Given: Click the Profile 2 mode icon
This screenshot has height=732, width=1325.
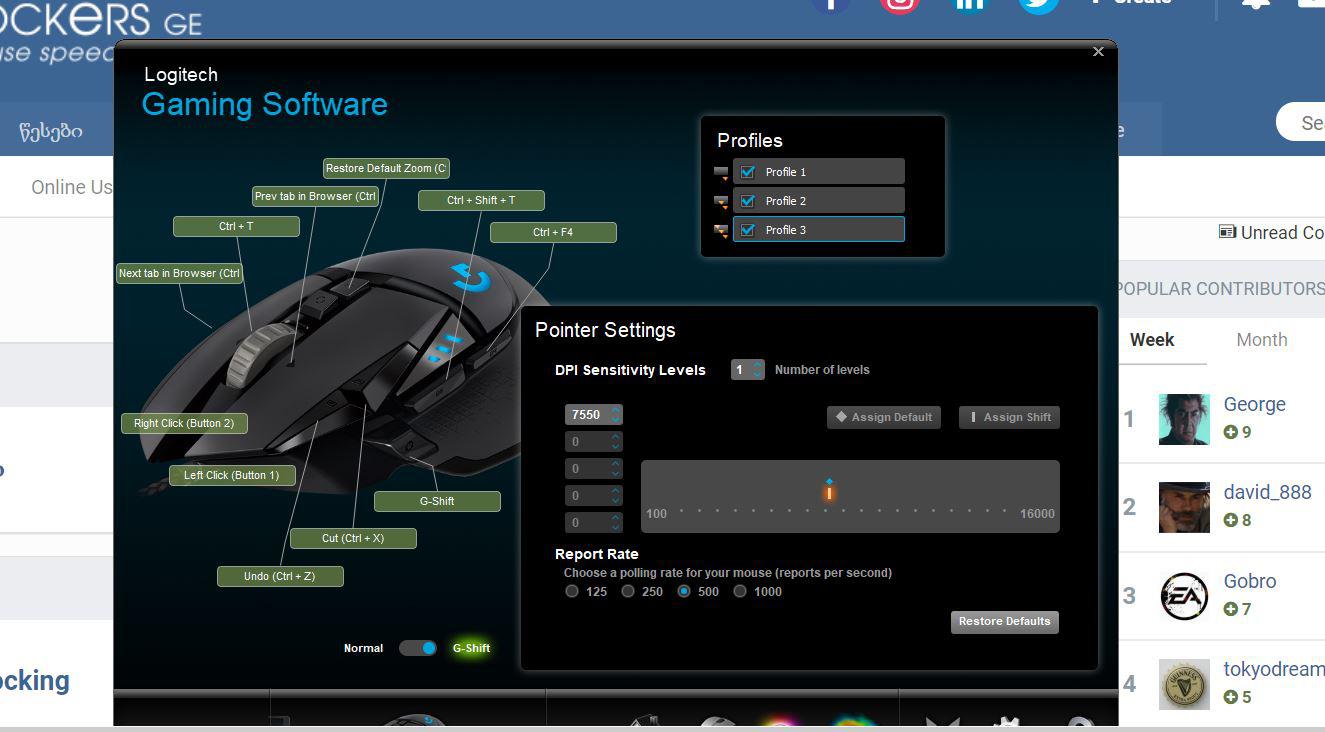Looking at the screenshot, I should point(721,202).
